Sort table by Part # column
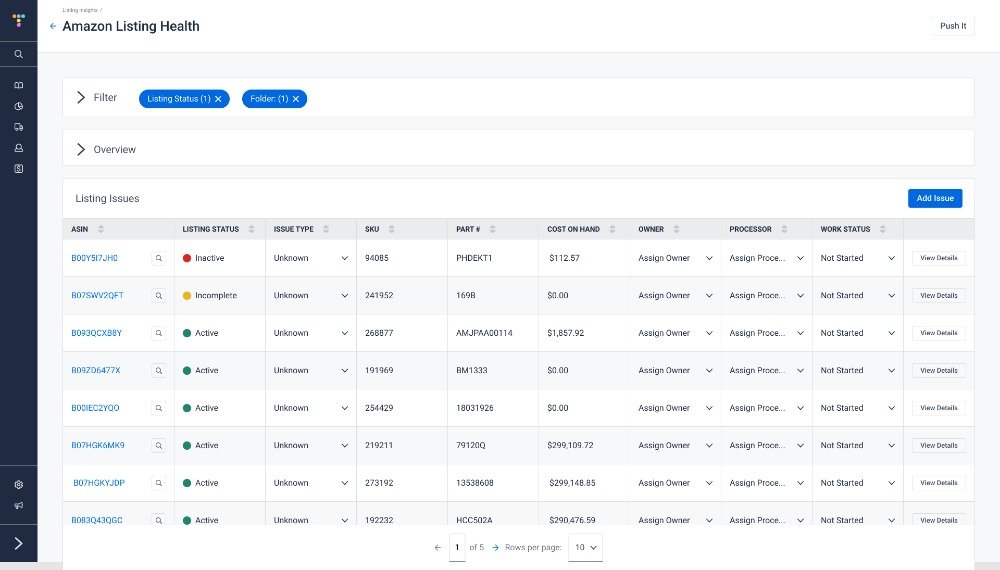The image size is (1000, 570). [492, 229]
